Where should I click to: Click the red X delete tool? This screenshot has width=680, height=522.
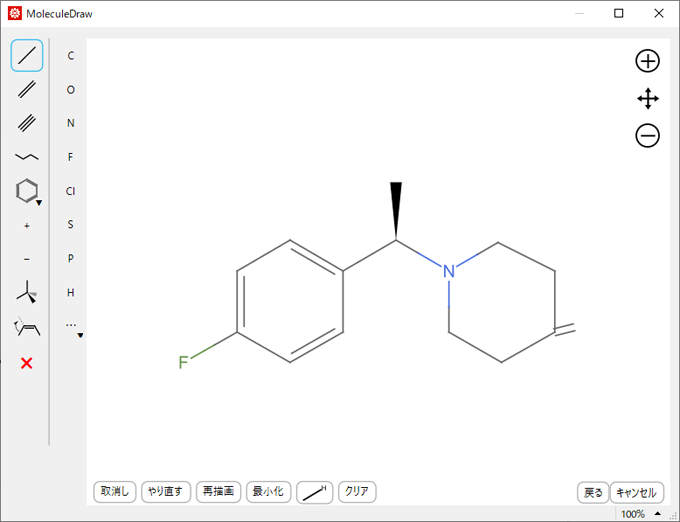27,362
